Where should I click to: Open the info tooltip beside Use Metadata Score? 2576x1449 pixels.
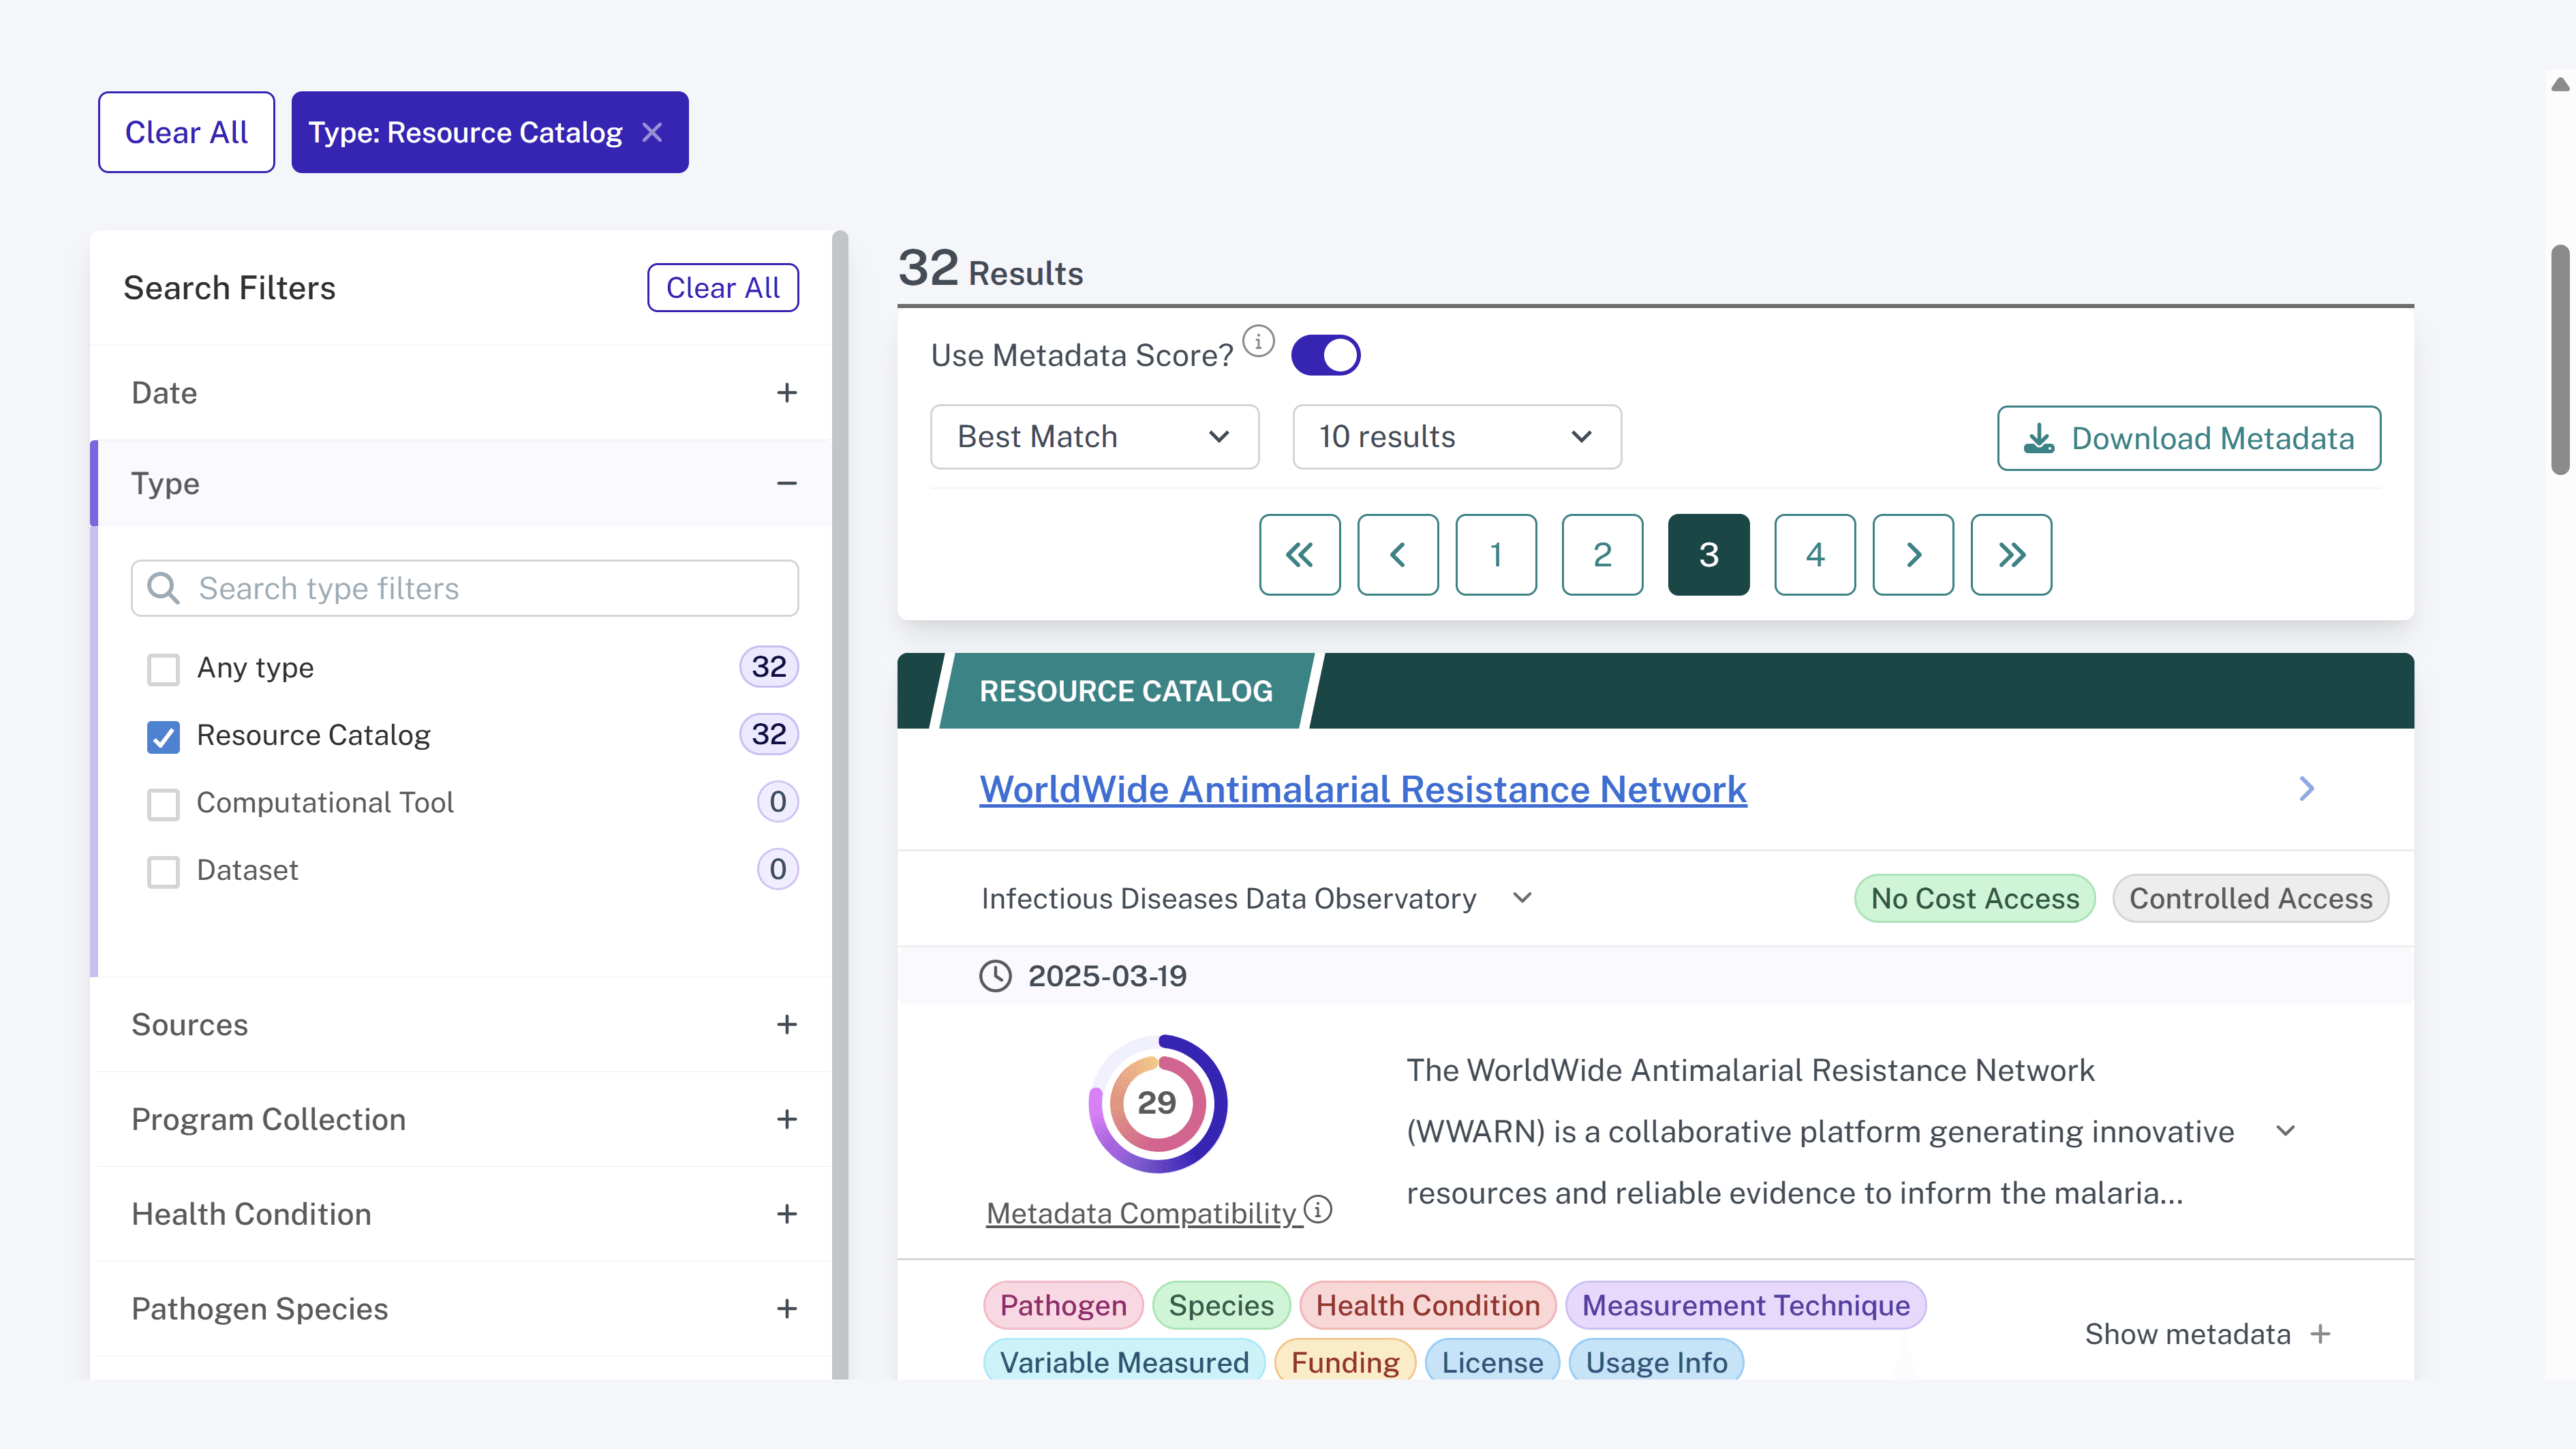1259,340
